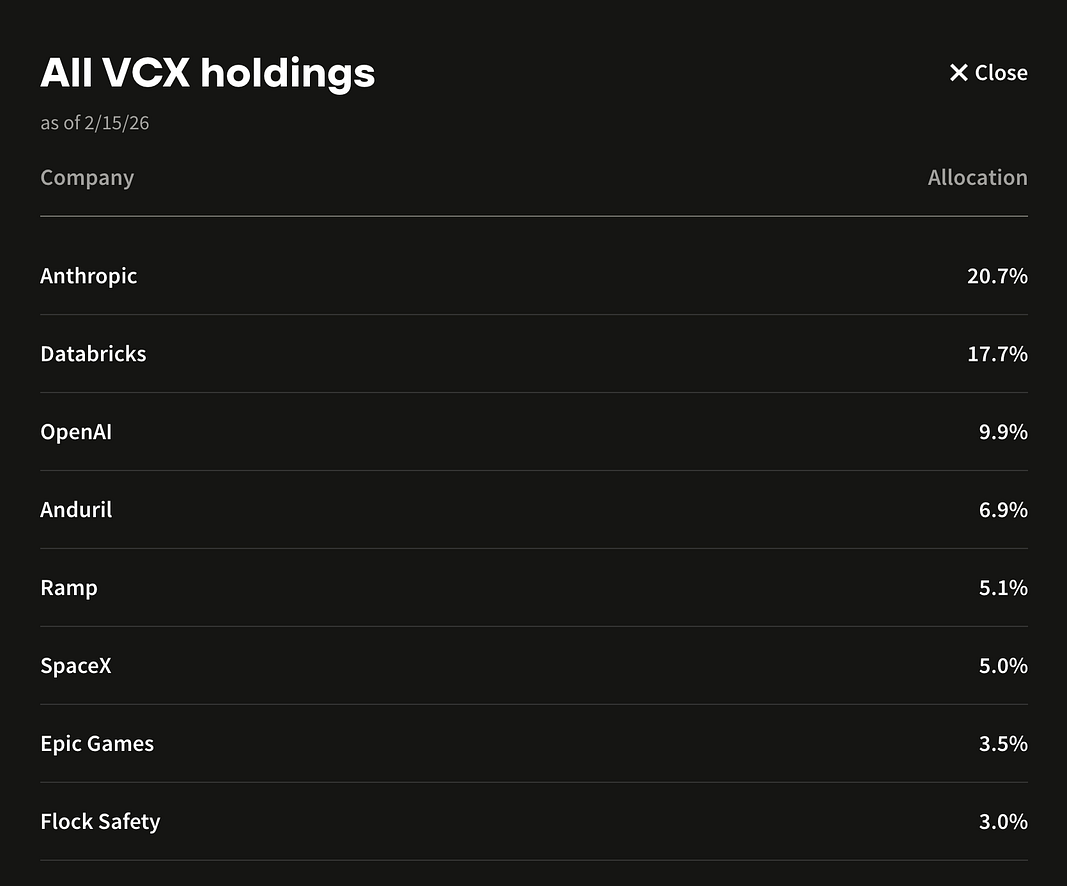Select the Anduril holding row
The height and width of the screenshot is (886, 1067).
[534, 510]
